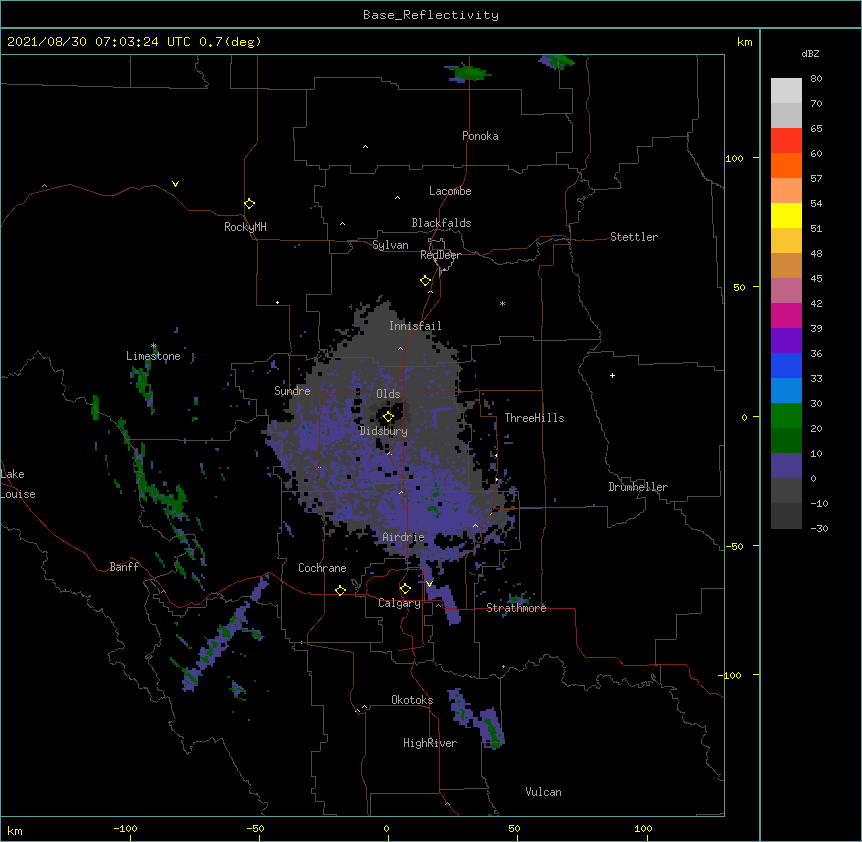Click the -30 value in the dBZ legend
Screen dimensions: 862x842
pyautogui.click(x=819, y=528)
